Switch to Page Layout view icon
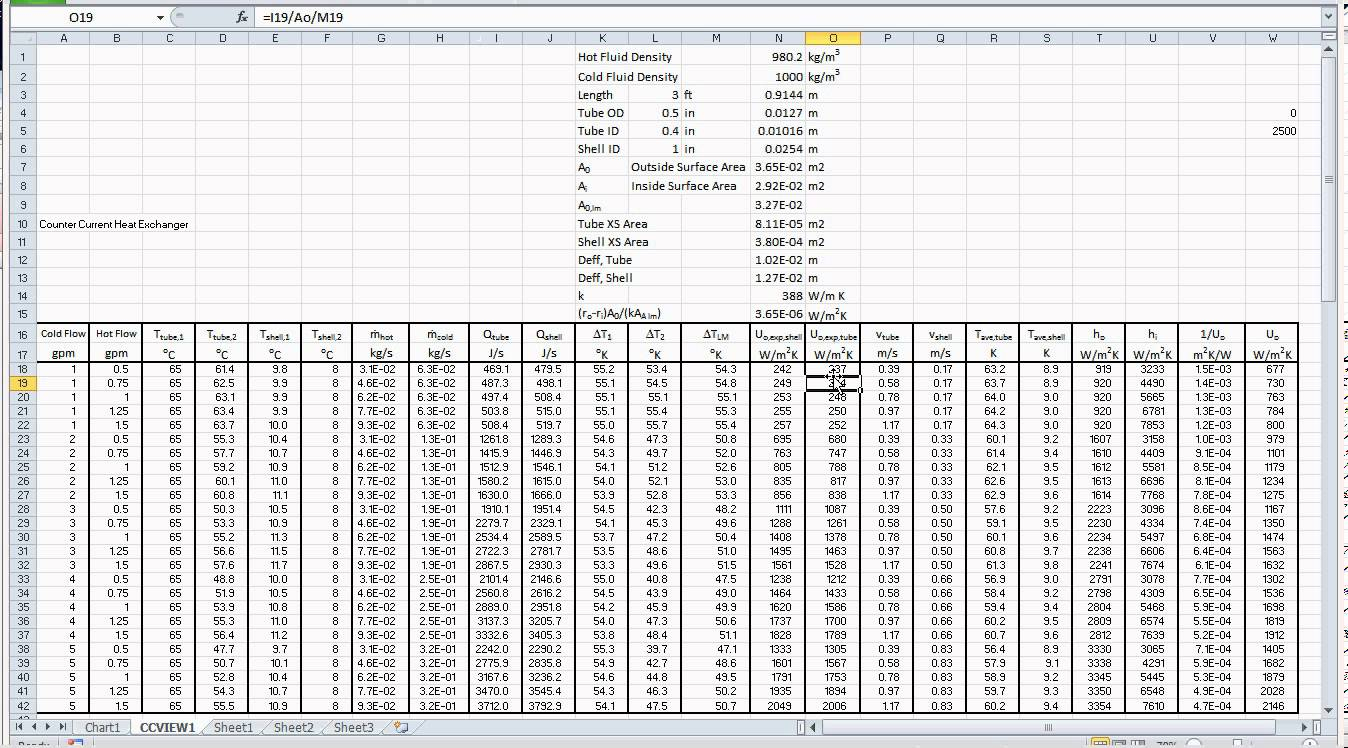This screenshot has height=748, width=1348. 1120,742
